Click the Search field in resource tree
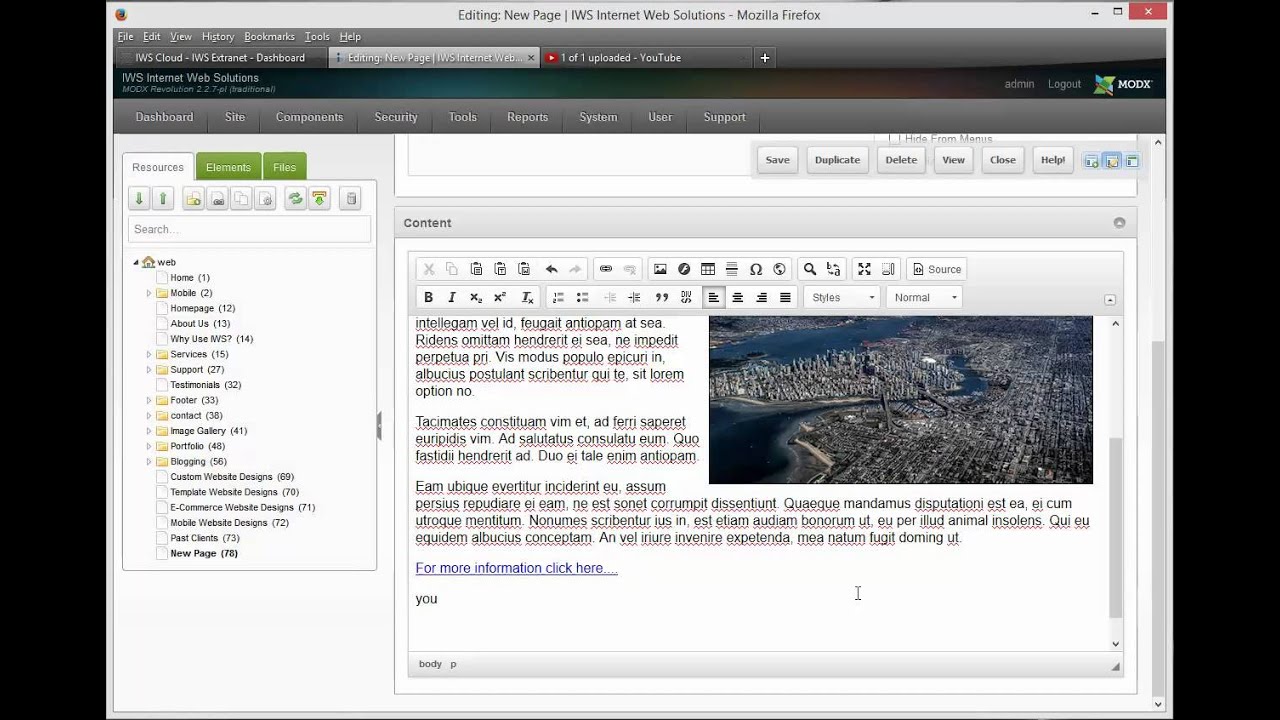The image size is (1280, 720). (249, 229)
